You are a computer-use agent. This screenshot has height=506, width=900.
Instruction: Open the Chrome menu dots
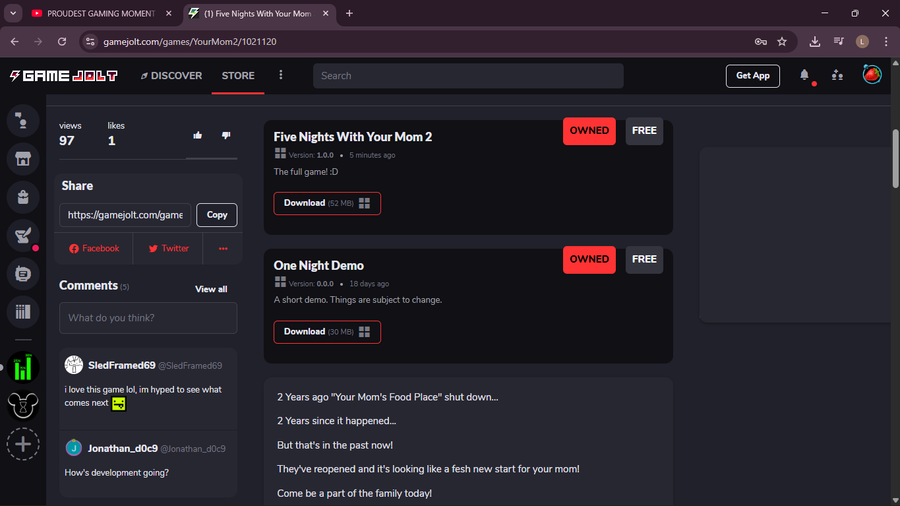[x=886, y=41]
